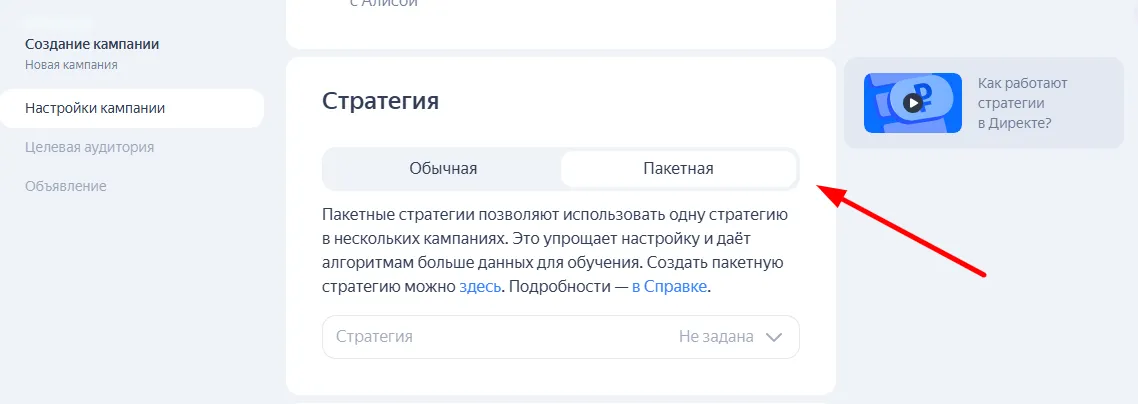The width and height of the screenshot is (1138, 404).
Task: Click the Новая кампания subtitle
Action: point(71,65)
